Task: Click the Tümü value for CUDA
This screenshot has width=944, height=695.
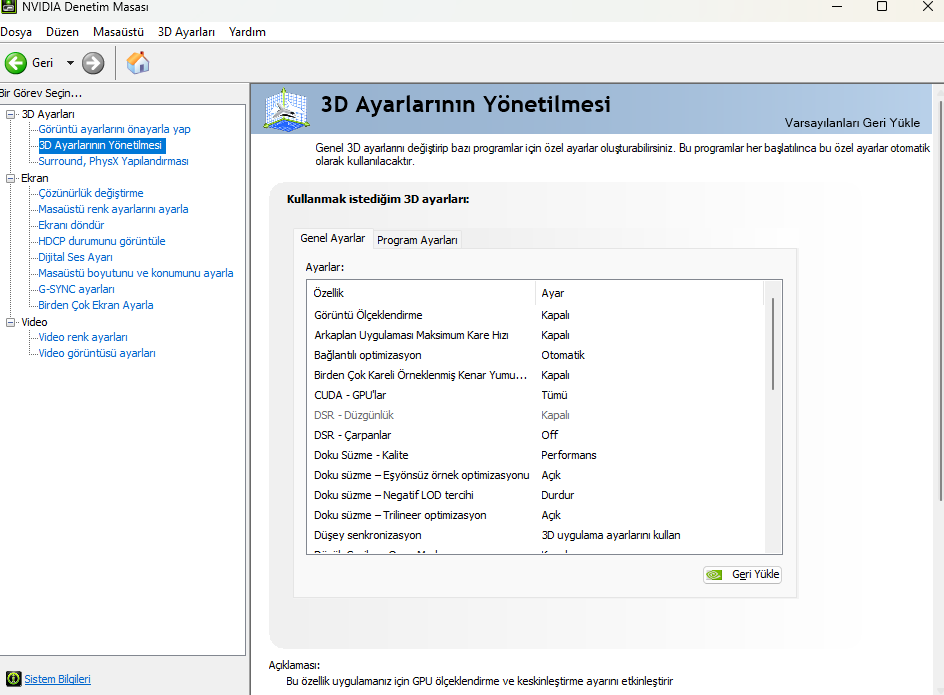Action: point(554,395)
